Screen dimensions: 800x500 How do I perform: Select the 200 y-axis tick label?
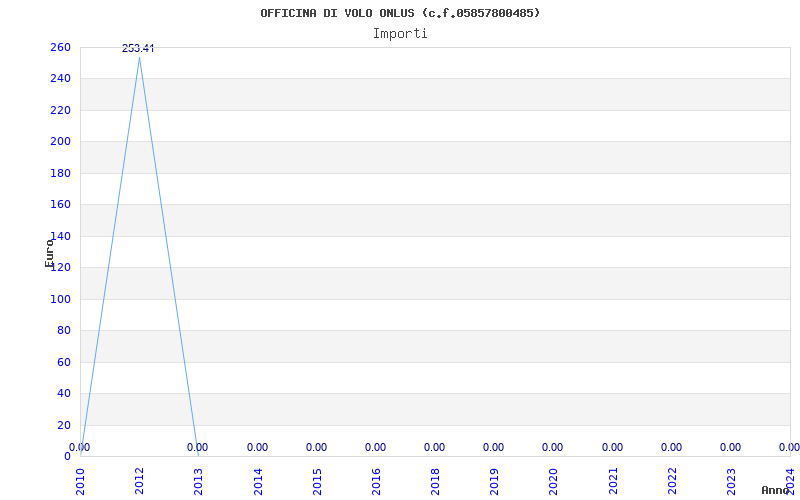coord(60,141)
